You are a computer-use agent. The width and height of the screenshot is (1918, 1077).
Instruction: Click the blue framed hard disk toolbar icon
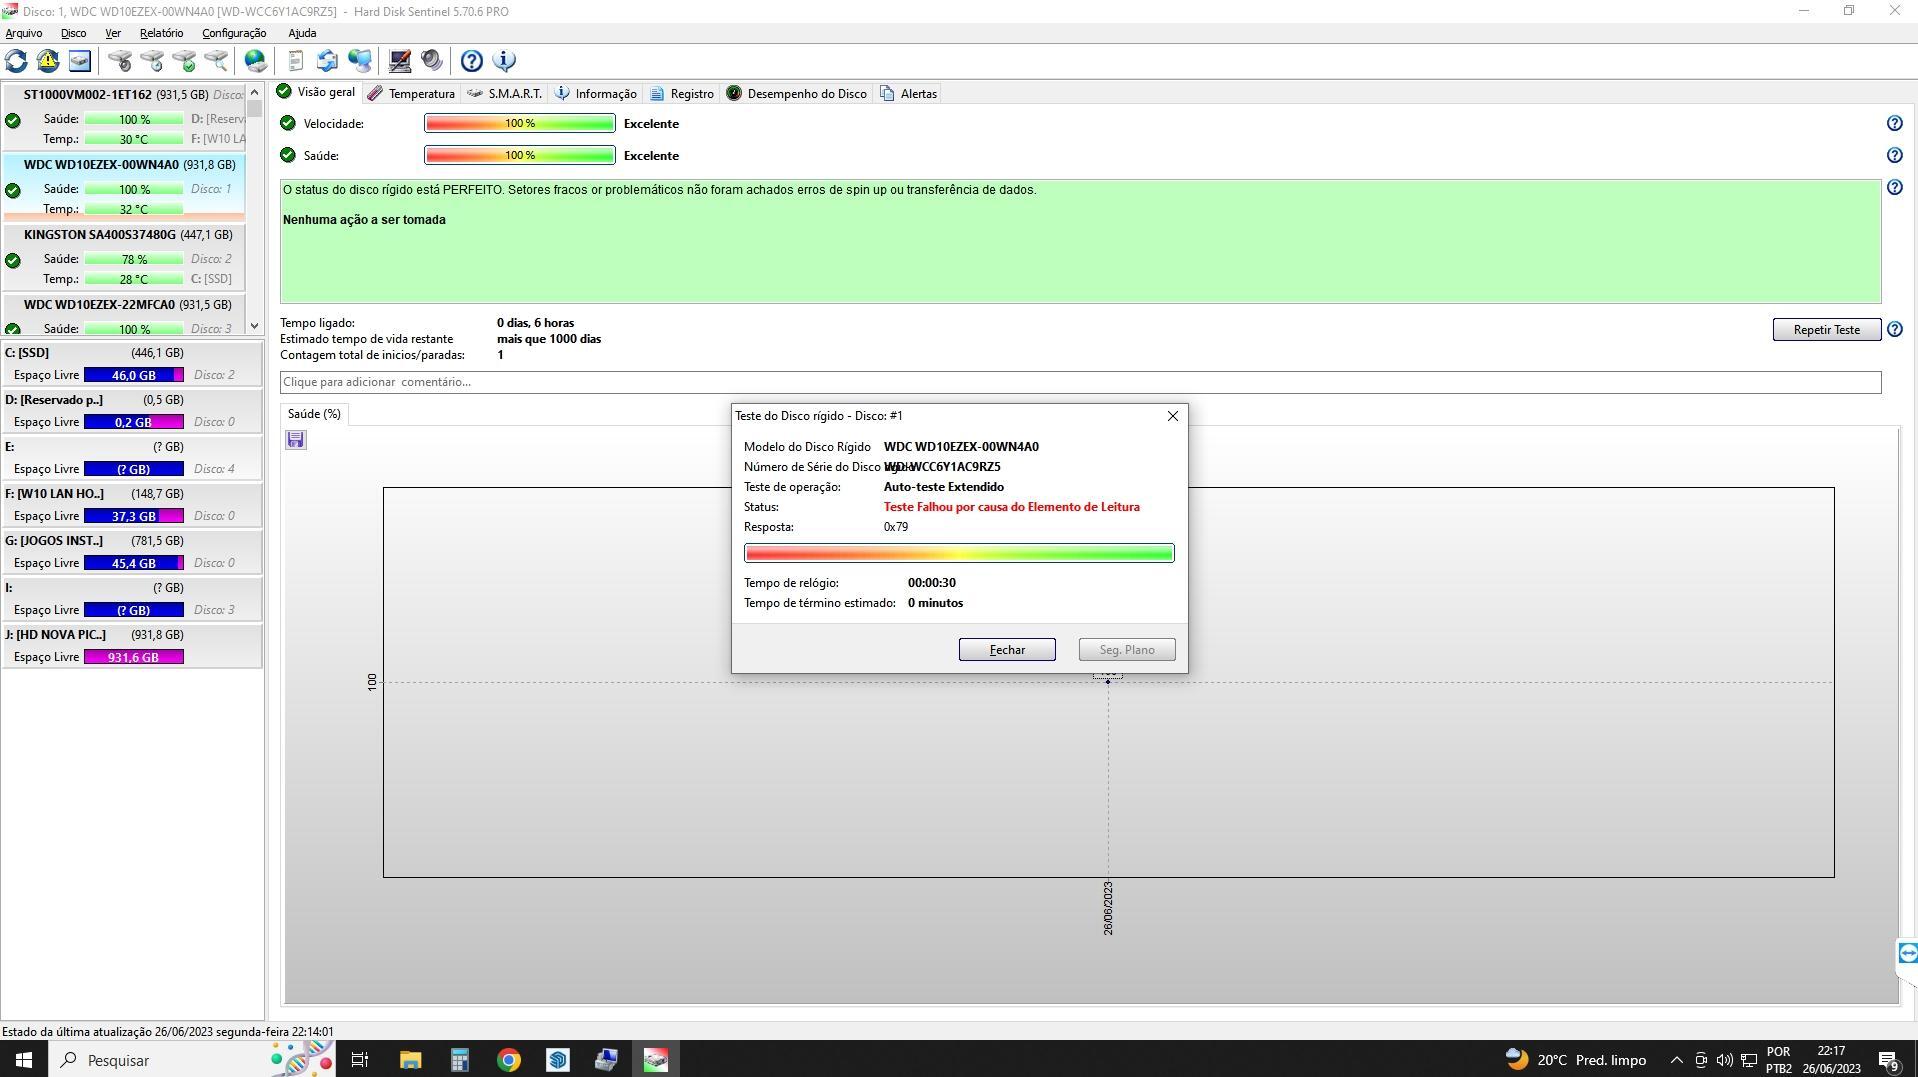(x=80, y=61)
